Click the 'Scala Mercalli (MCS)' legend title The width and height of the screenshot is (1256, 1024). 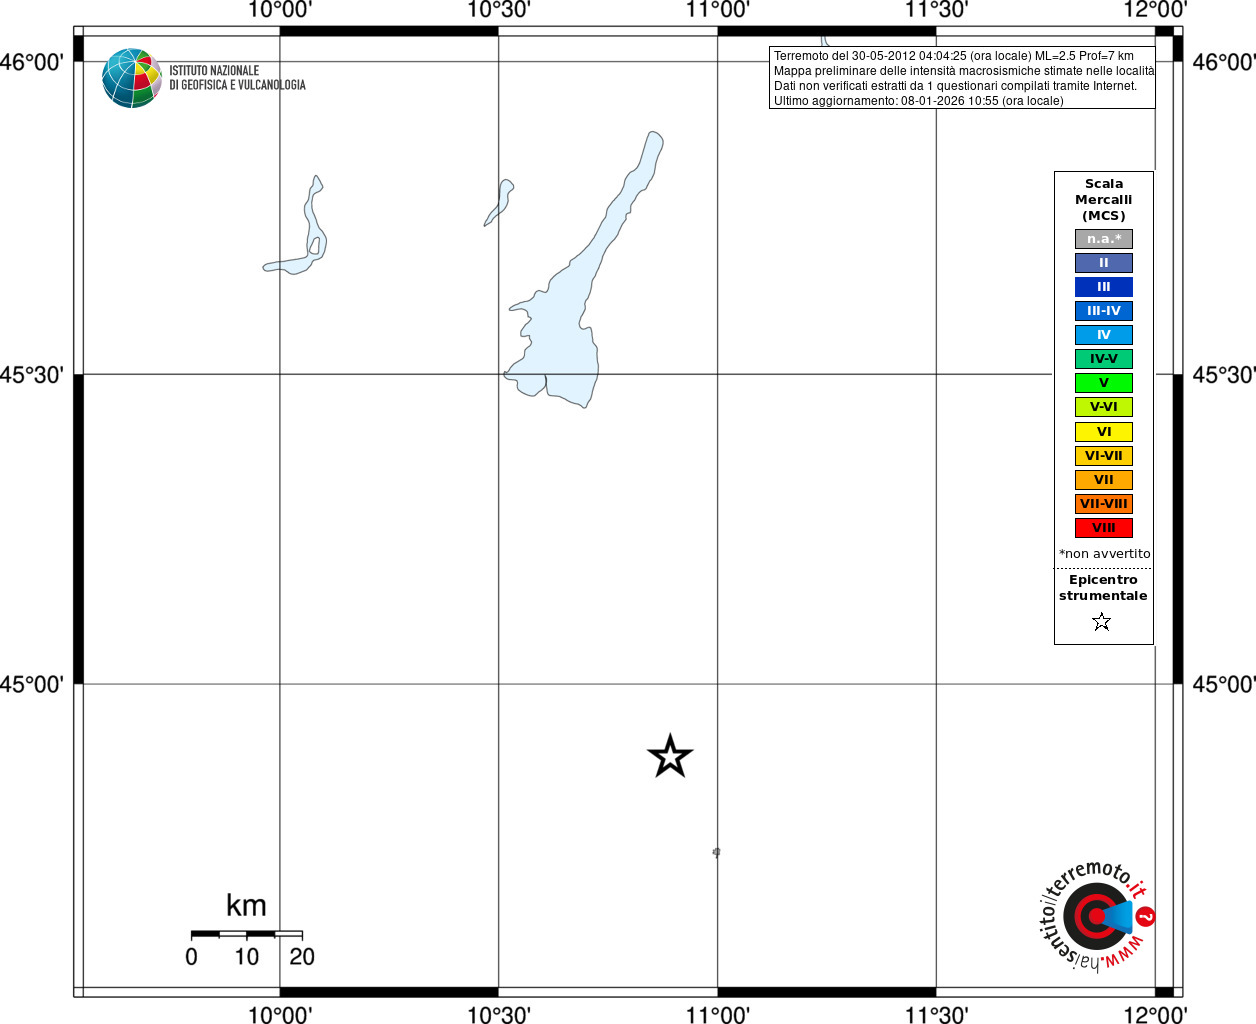1104,200
